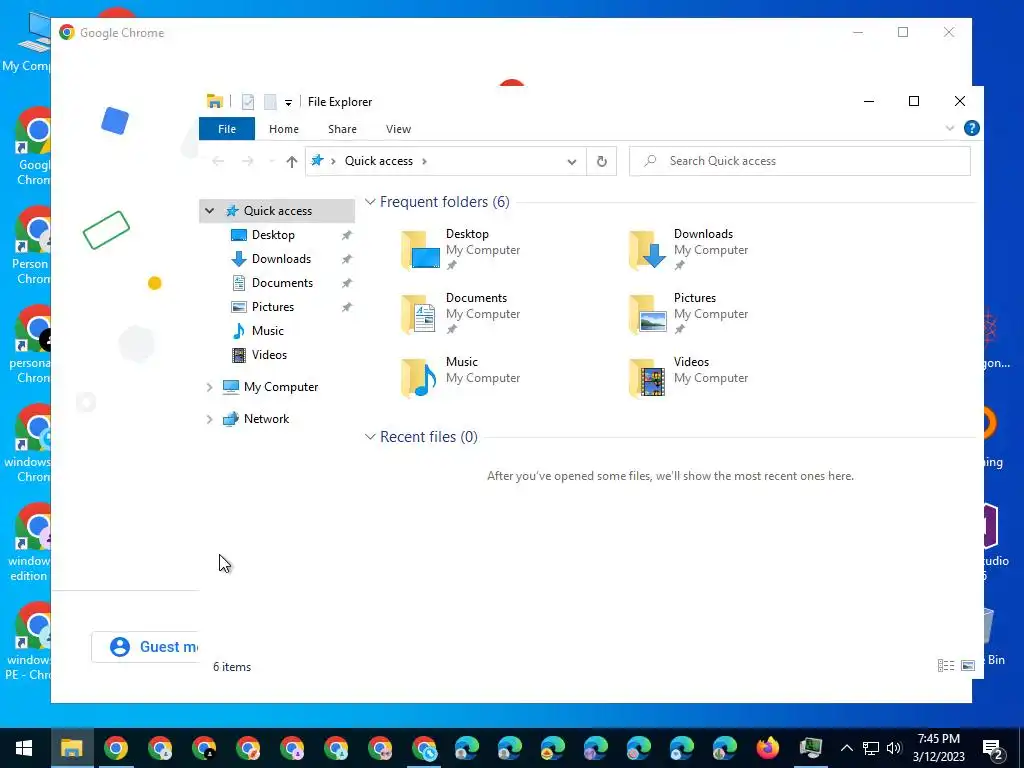Viewport: 1024px width, 768px height.
Task: Switch to Large icons view in status bar
Action: [x=968, y=665]
